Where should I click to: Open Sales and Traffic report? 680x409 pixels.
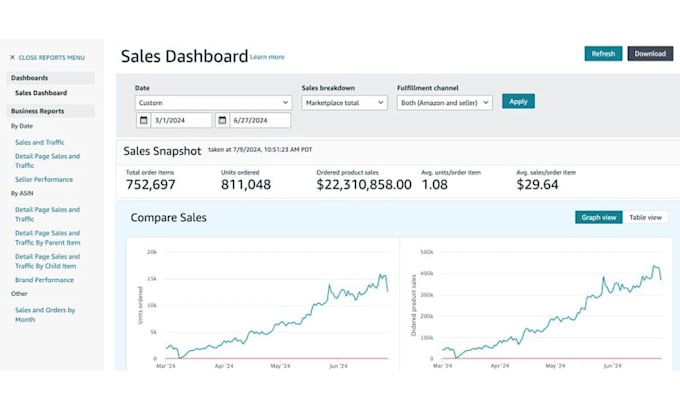point(39,142)
